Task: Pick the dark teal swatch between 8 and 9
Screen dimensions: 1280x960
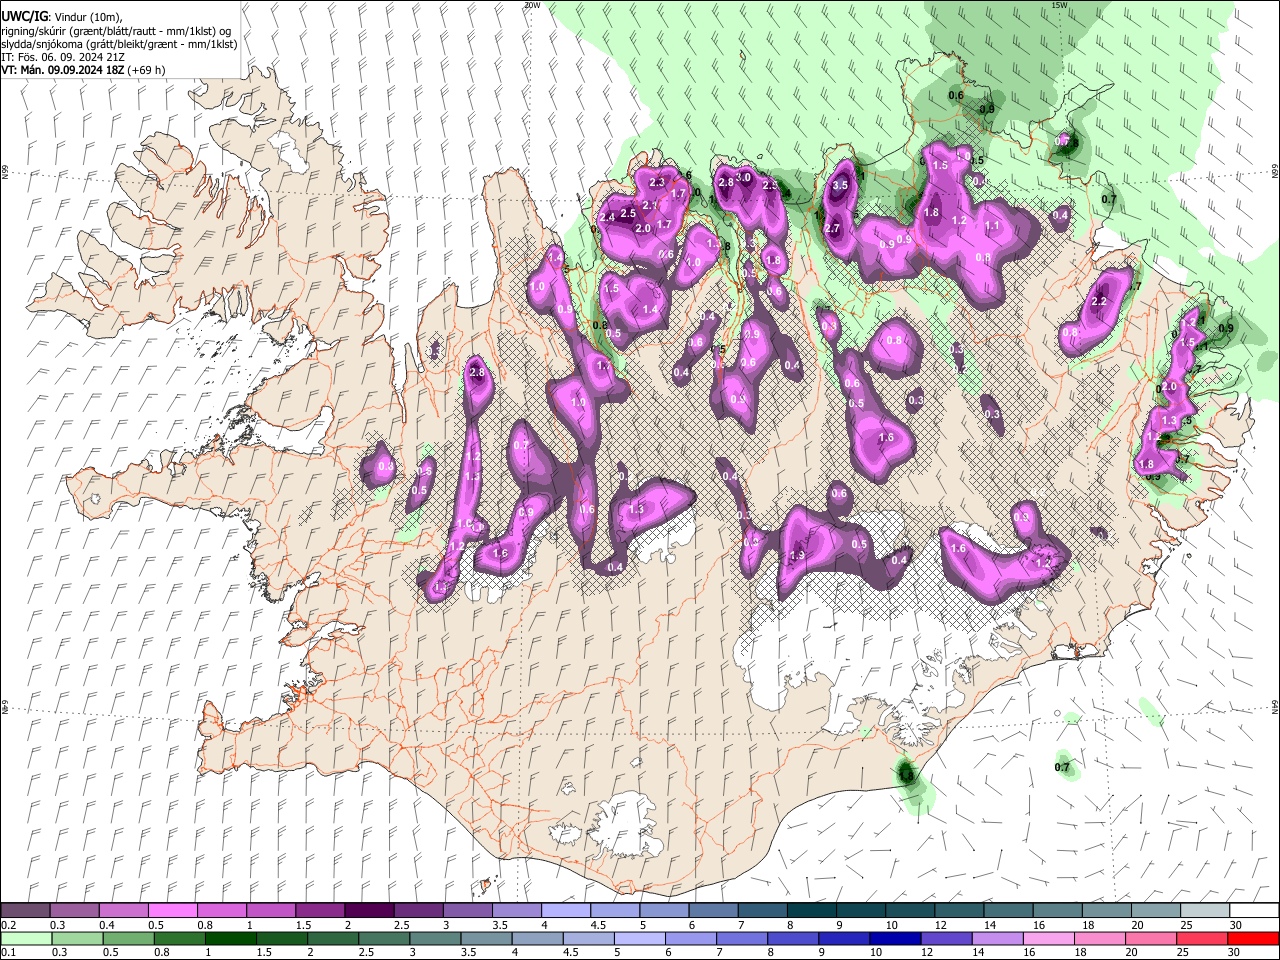Action: click(x=812, y=911)
